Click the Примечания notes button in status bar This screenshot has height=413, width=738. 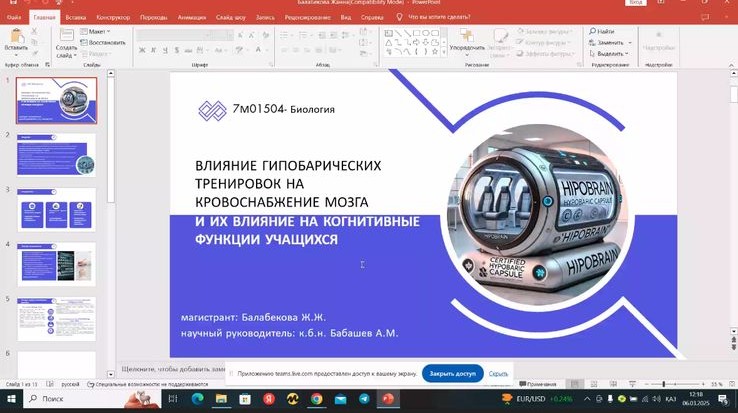[537, 384]
